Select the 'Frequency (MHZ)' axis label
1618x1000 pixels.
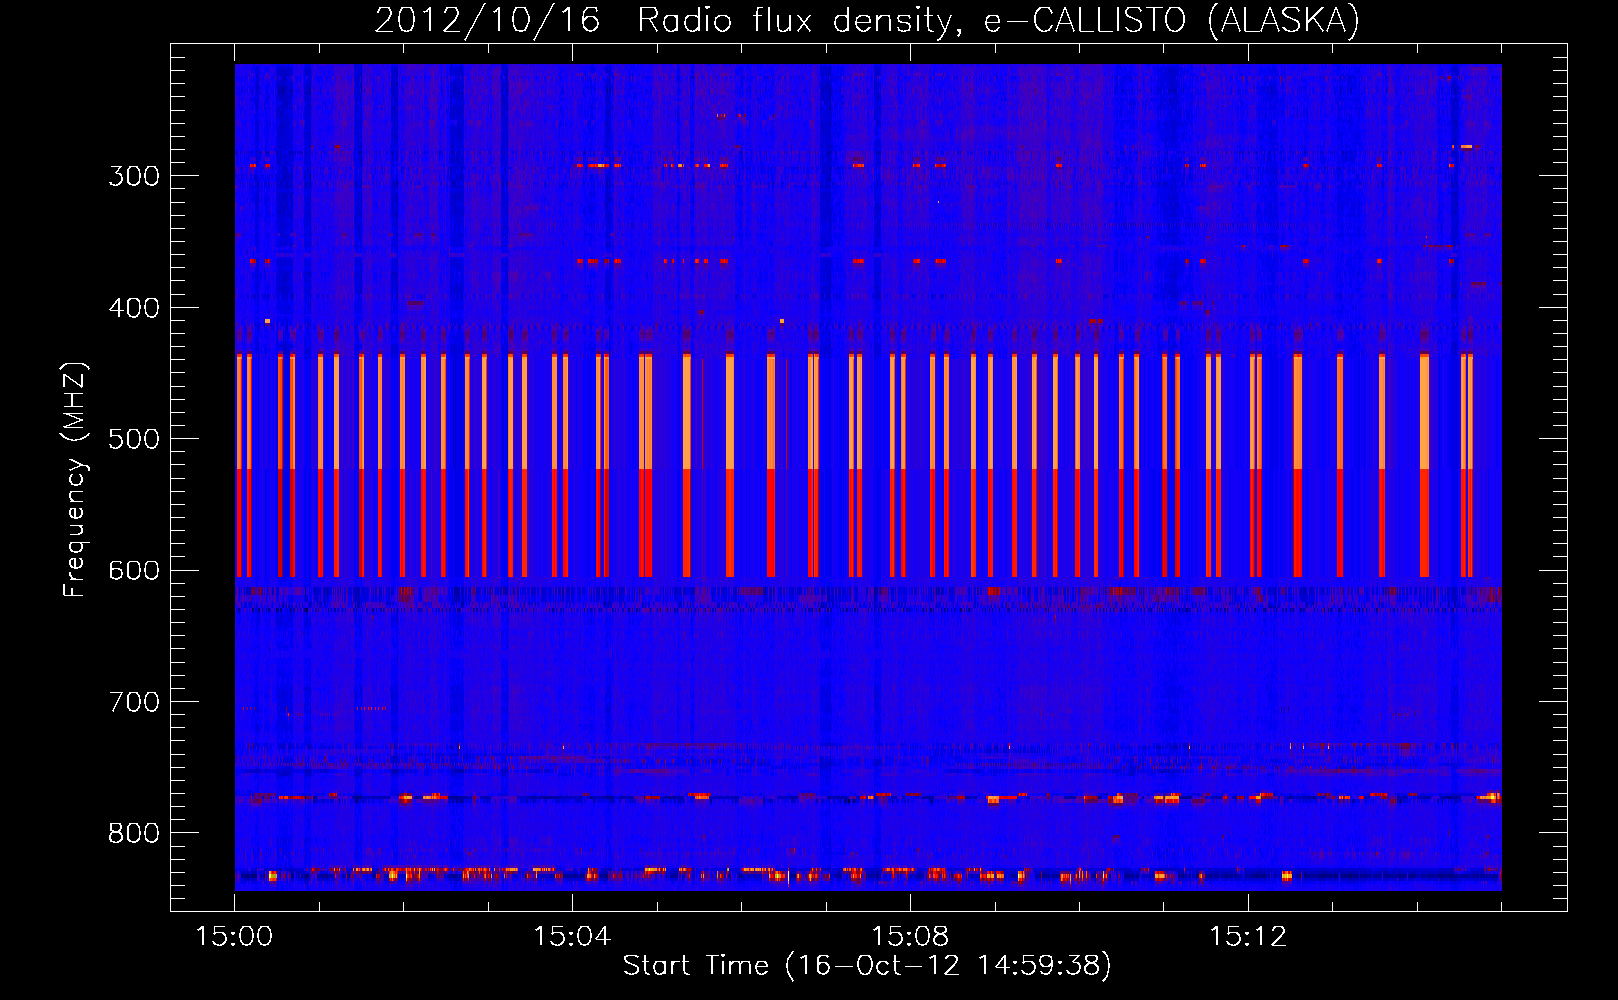(x=75, y=479)
